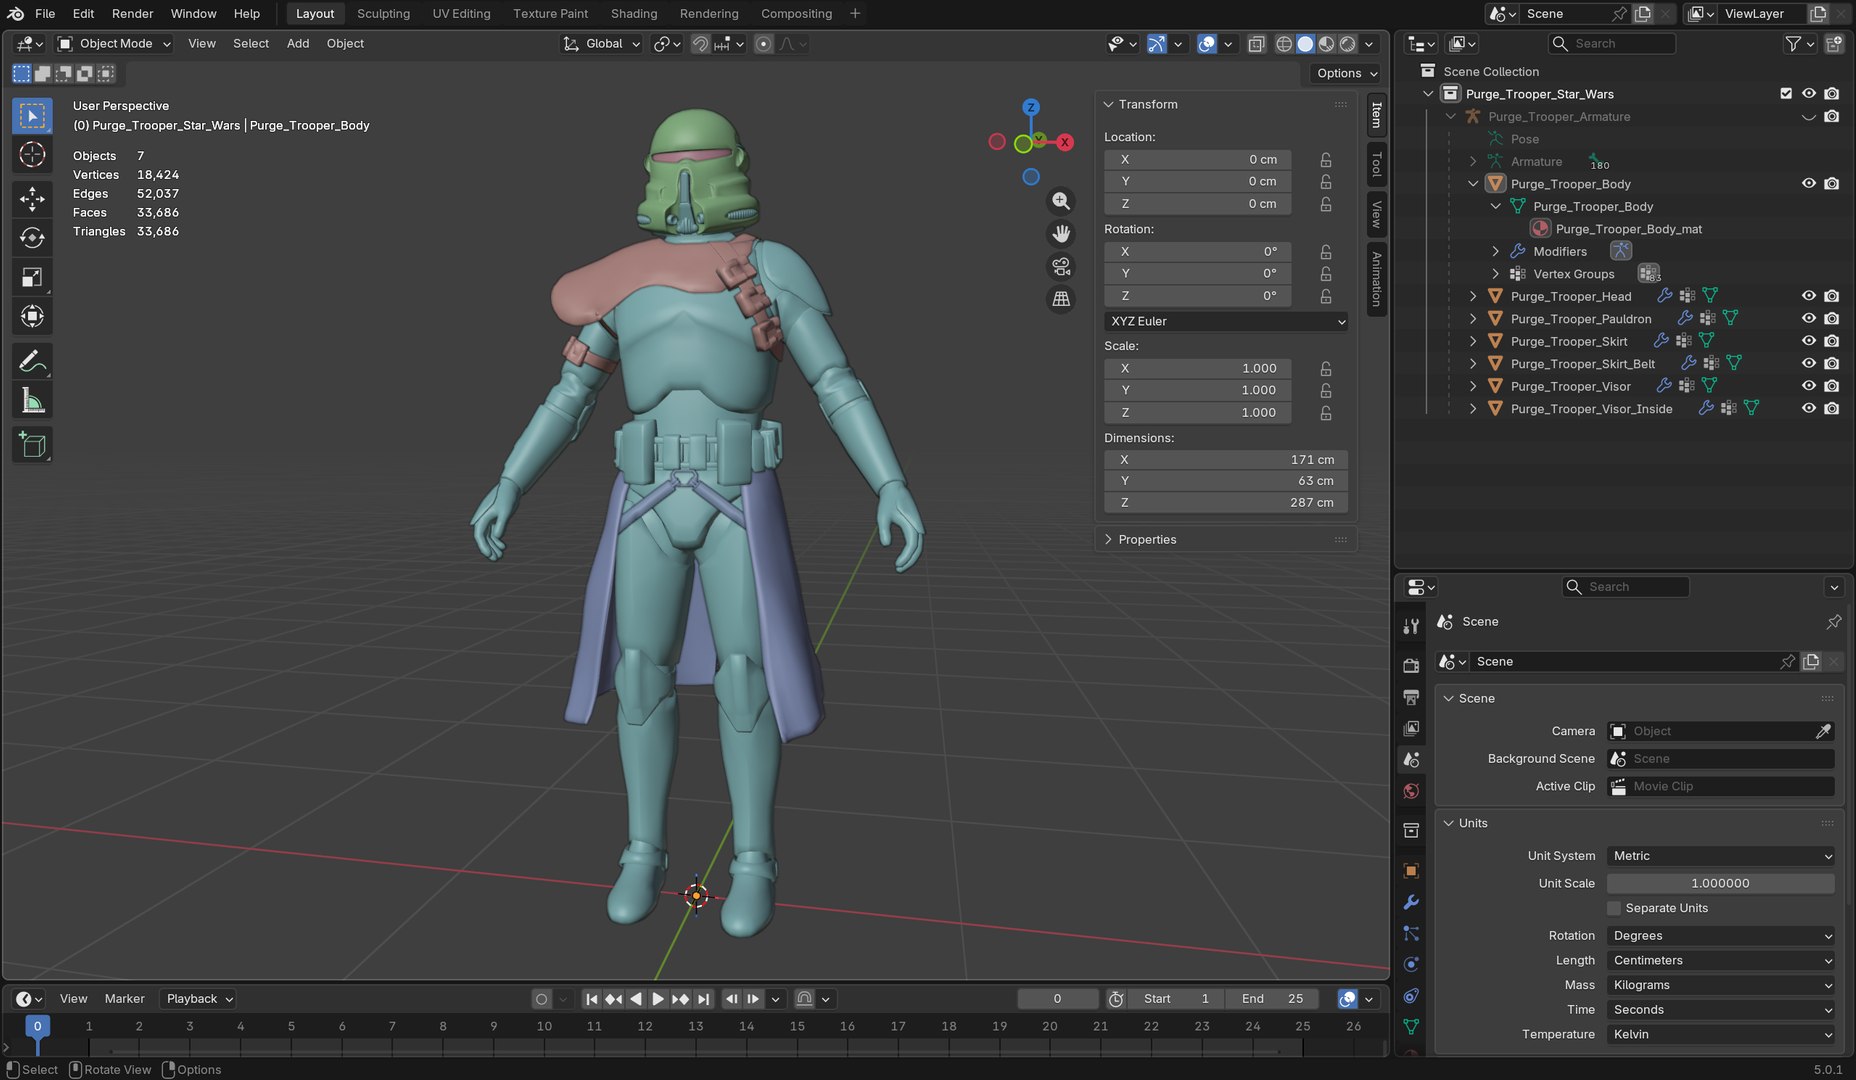Hide Purge_Trooper_Head in the viewport

point(1809,296)
